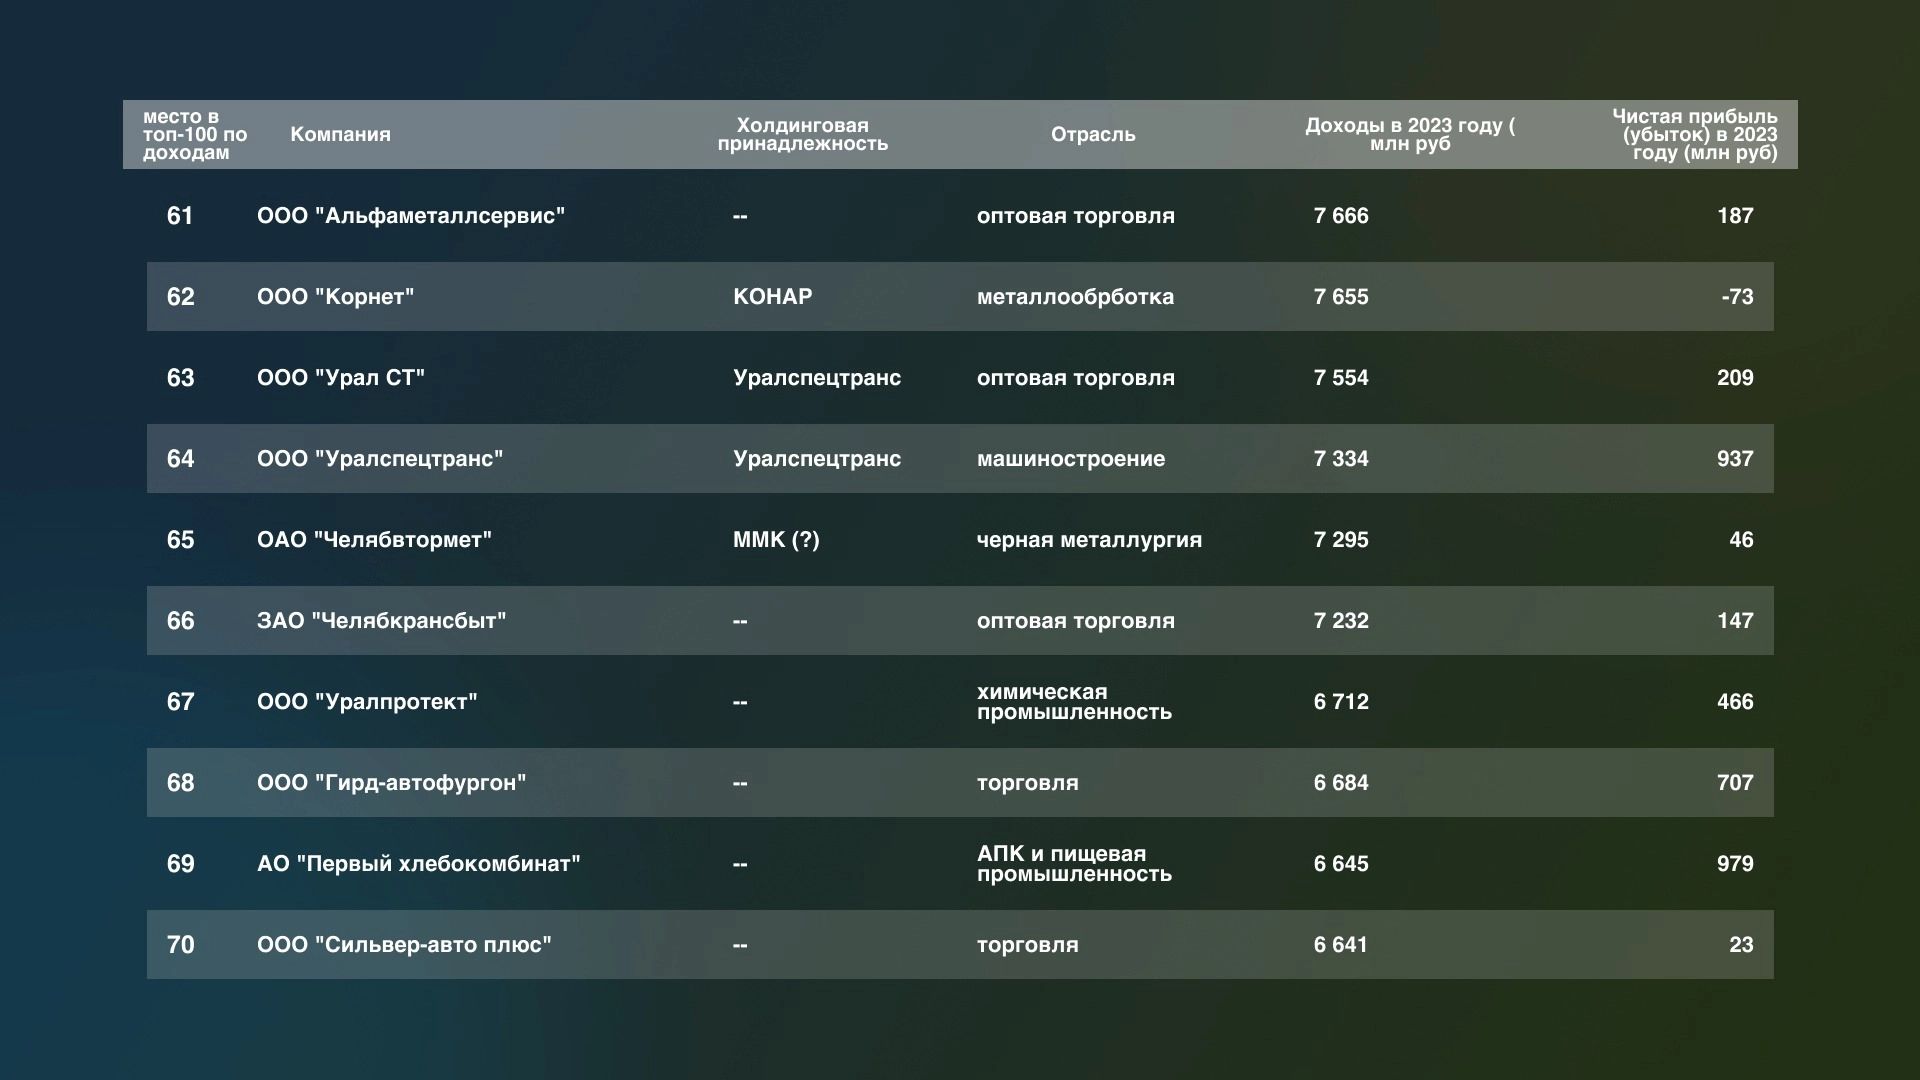Select ООО "Урал СТ" company name
Screen dimensions: 1920x1080
(340, 378)
